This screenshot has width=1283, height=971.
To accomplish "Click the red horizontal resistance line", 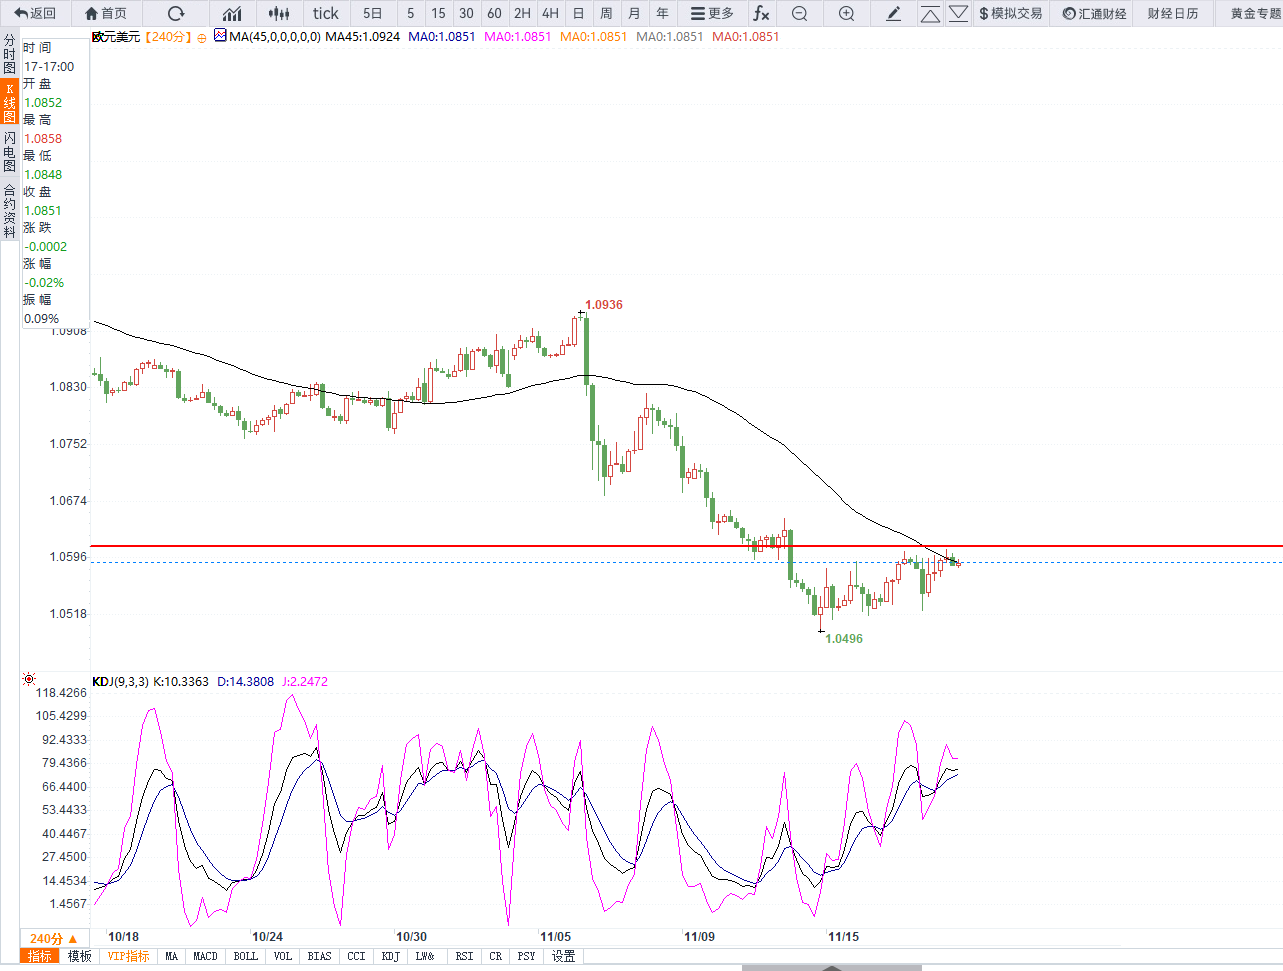I will [686, 546].
